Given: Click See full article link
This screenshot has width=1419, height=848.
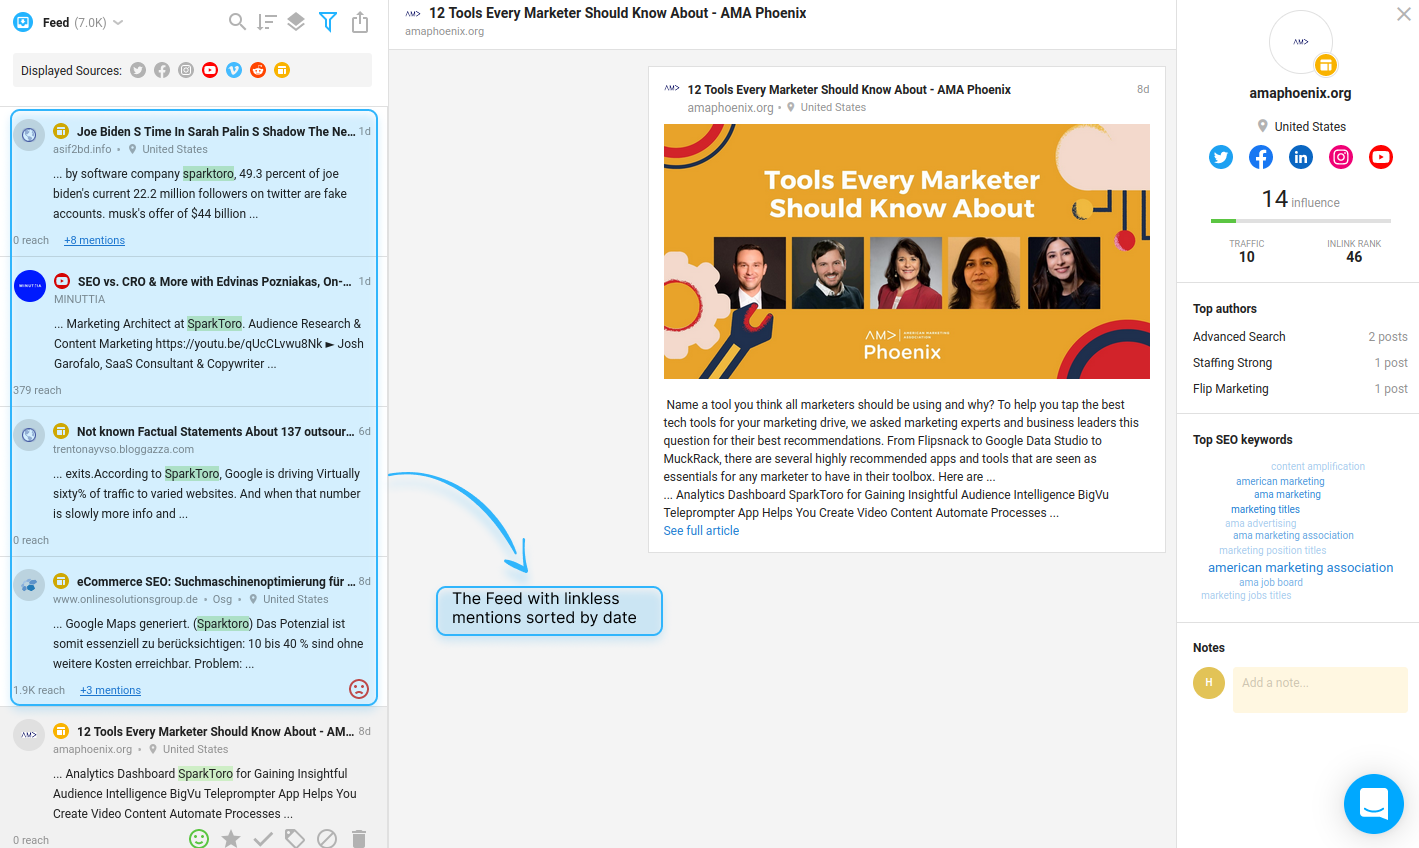Looking at the screenshot, I should [x=701, y=531].
